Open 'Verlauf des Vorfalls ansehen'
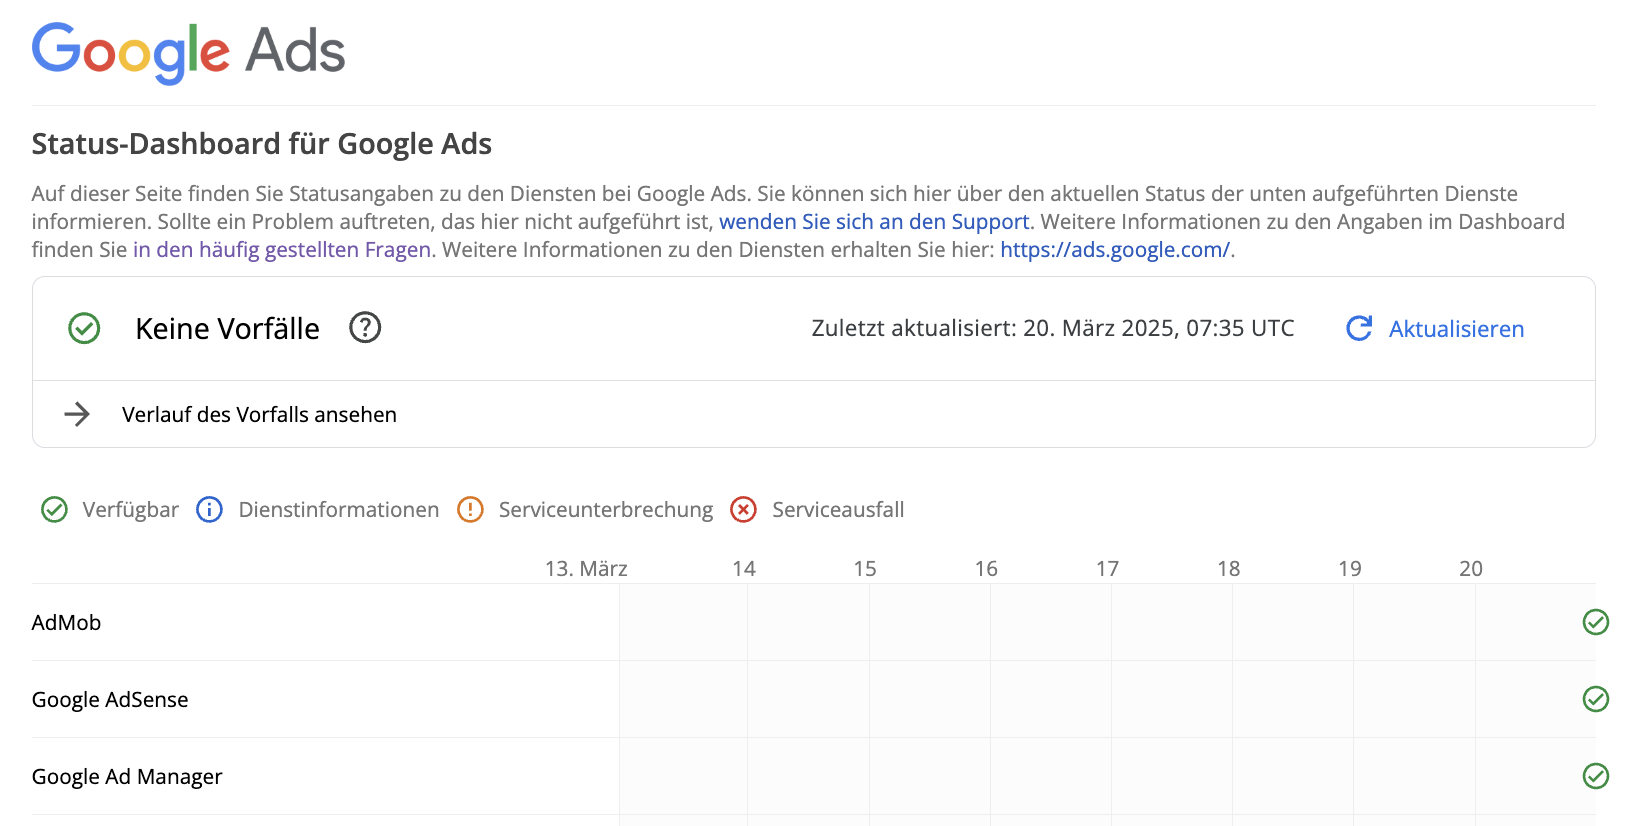This screenshot has width=1632, height=826. point(259,414)
